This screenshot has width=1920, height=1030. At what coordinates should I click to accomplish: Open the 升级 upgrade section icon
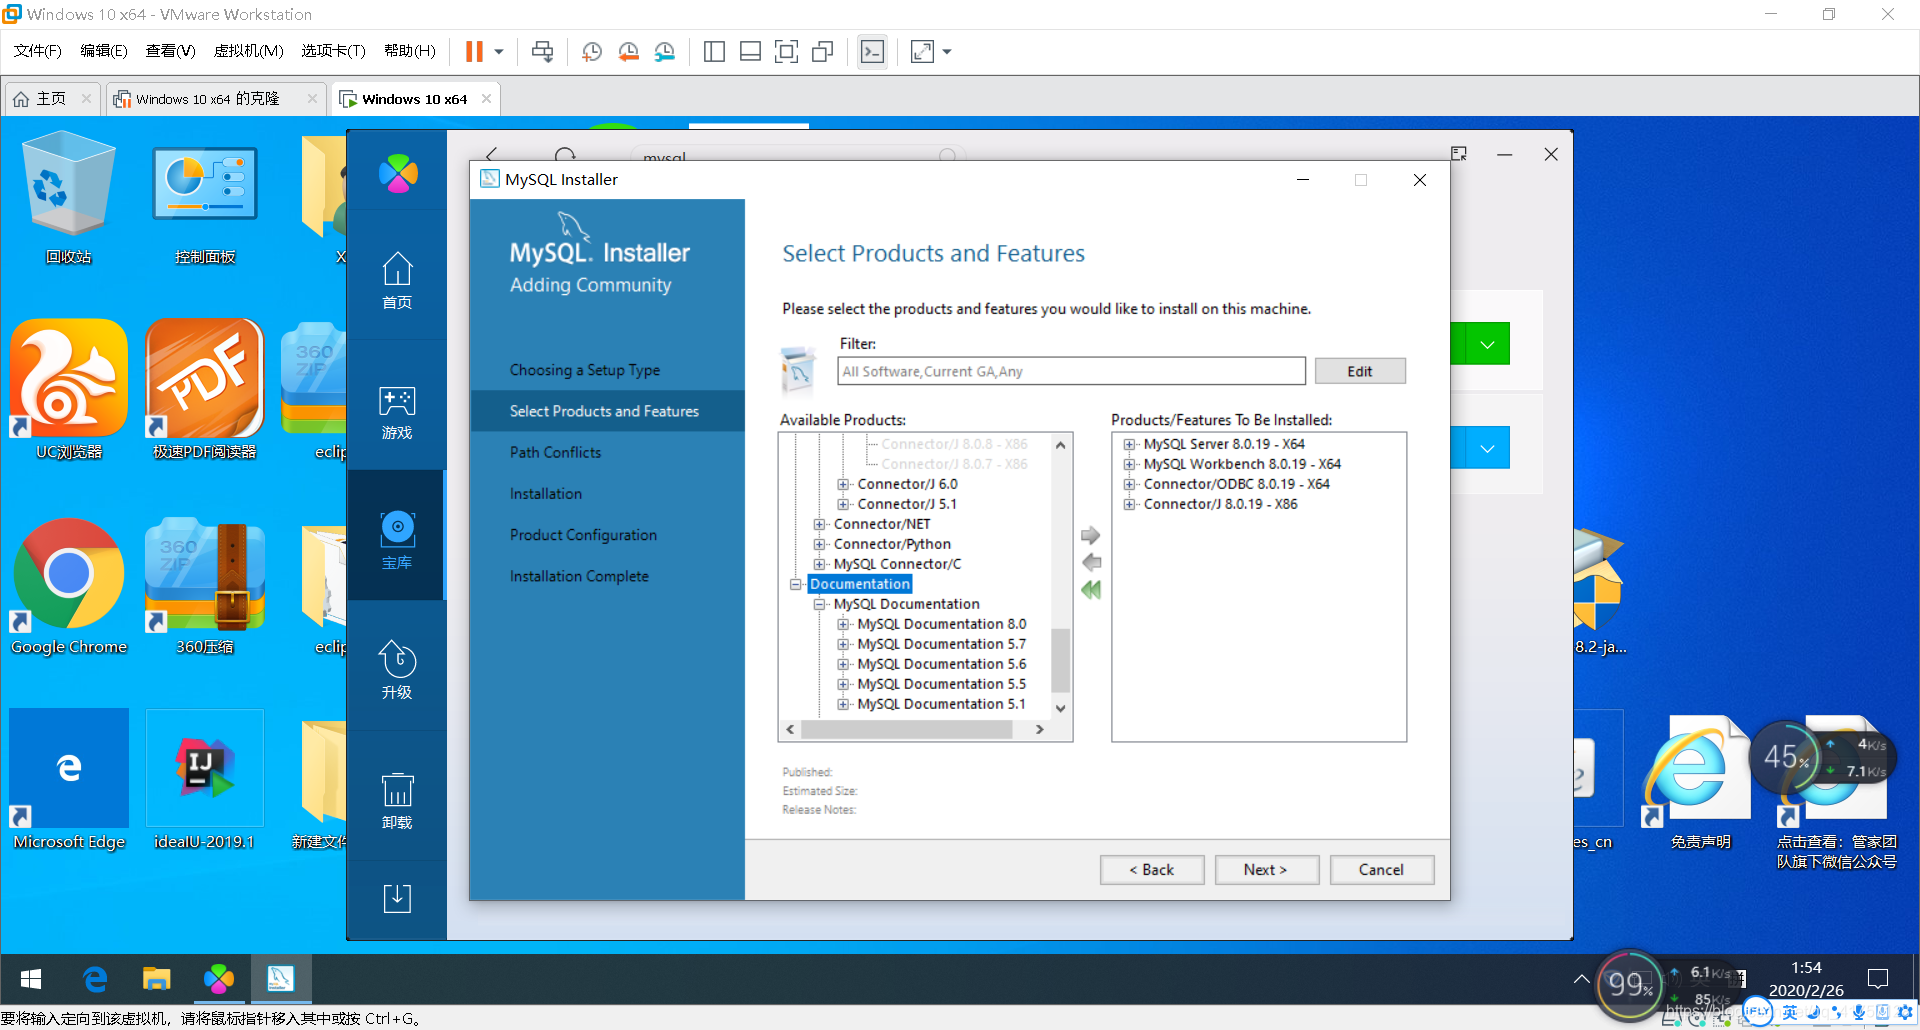(397, 669)
